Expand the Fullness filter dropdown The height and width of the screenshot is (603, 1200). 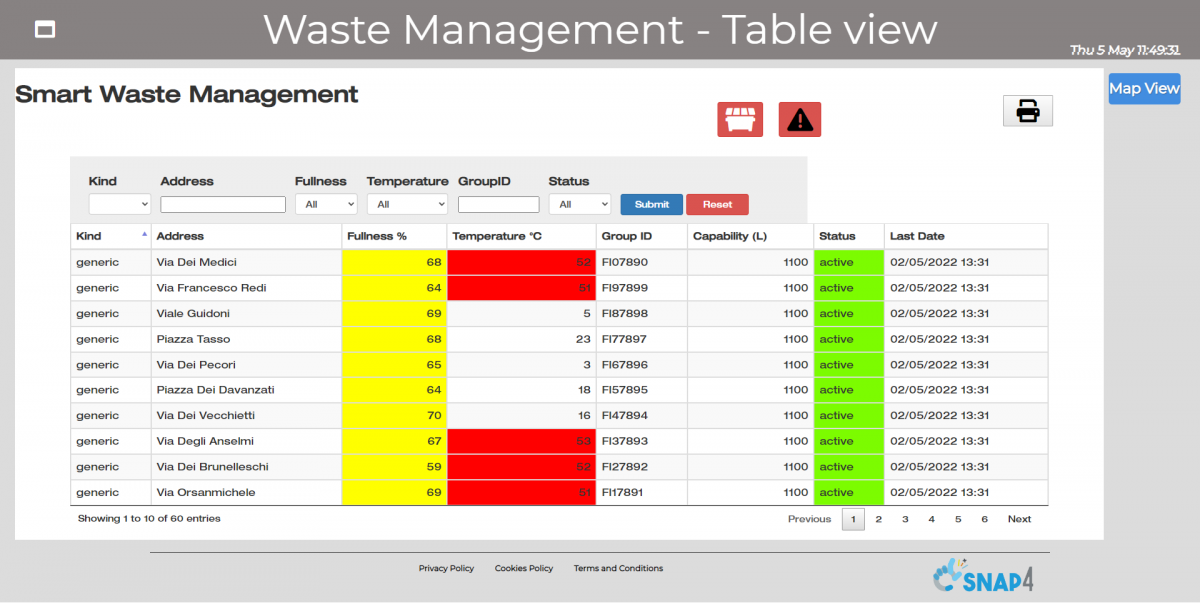click(325, 204)
